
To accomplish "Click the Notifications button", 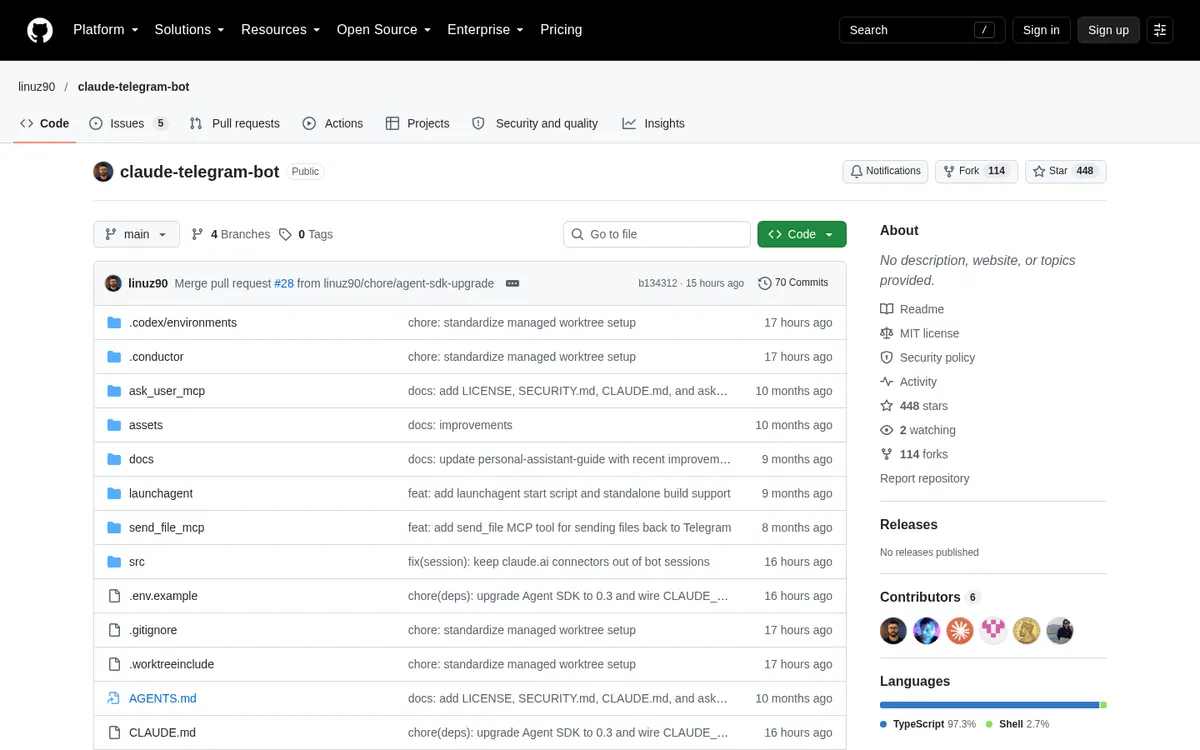I will pos(885,171).
